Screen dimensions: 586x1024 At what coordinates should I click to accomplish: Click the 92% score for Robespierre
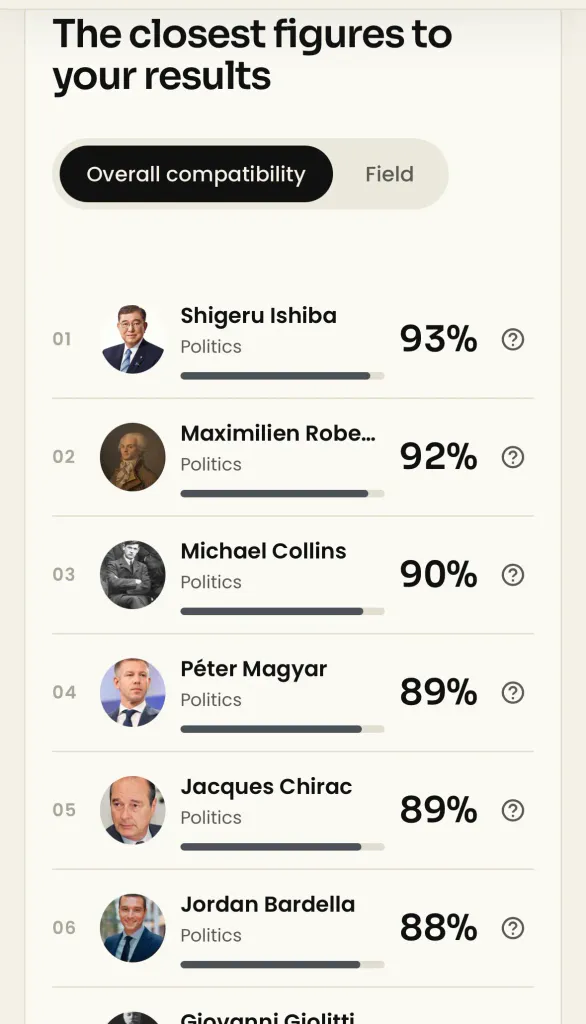point(438,456)
